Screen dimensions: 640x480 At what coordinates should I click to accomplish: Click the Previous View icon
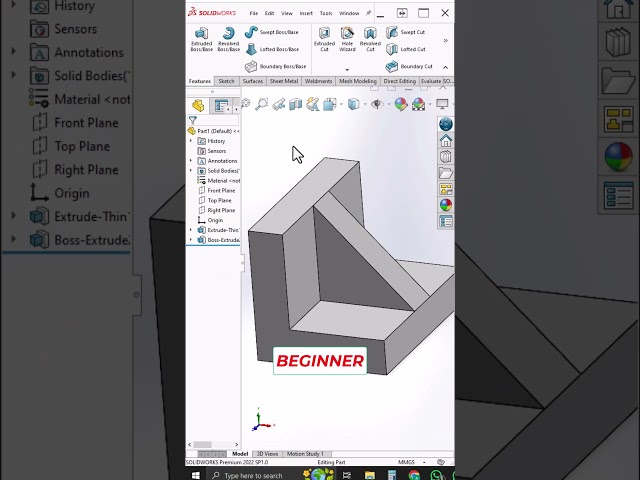click(279, 104)
